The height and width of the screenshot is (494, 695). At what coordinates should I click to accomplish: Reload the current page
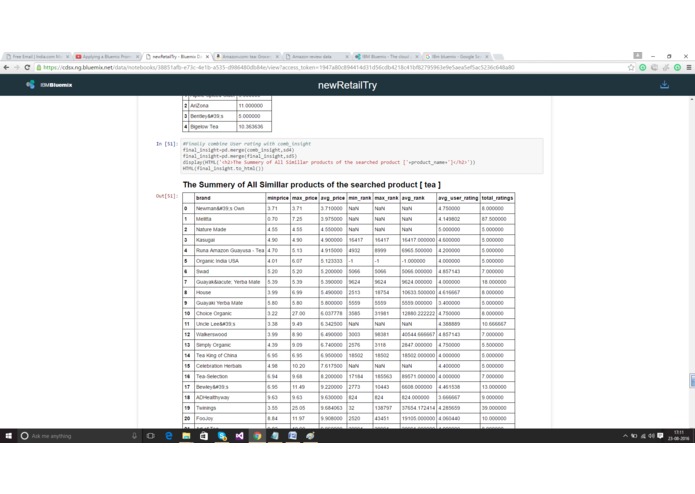tap(27, 67)
